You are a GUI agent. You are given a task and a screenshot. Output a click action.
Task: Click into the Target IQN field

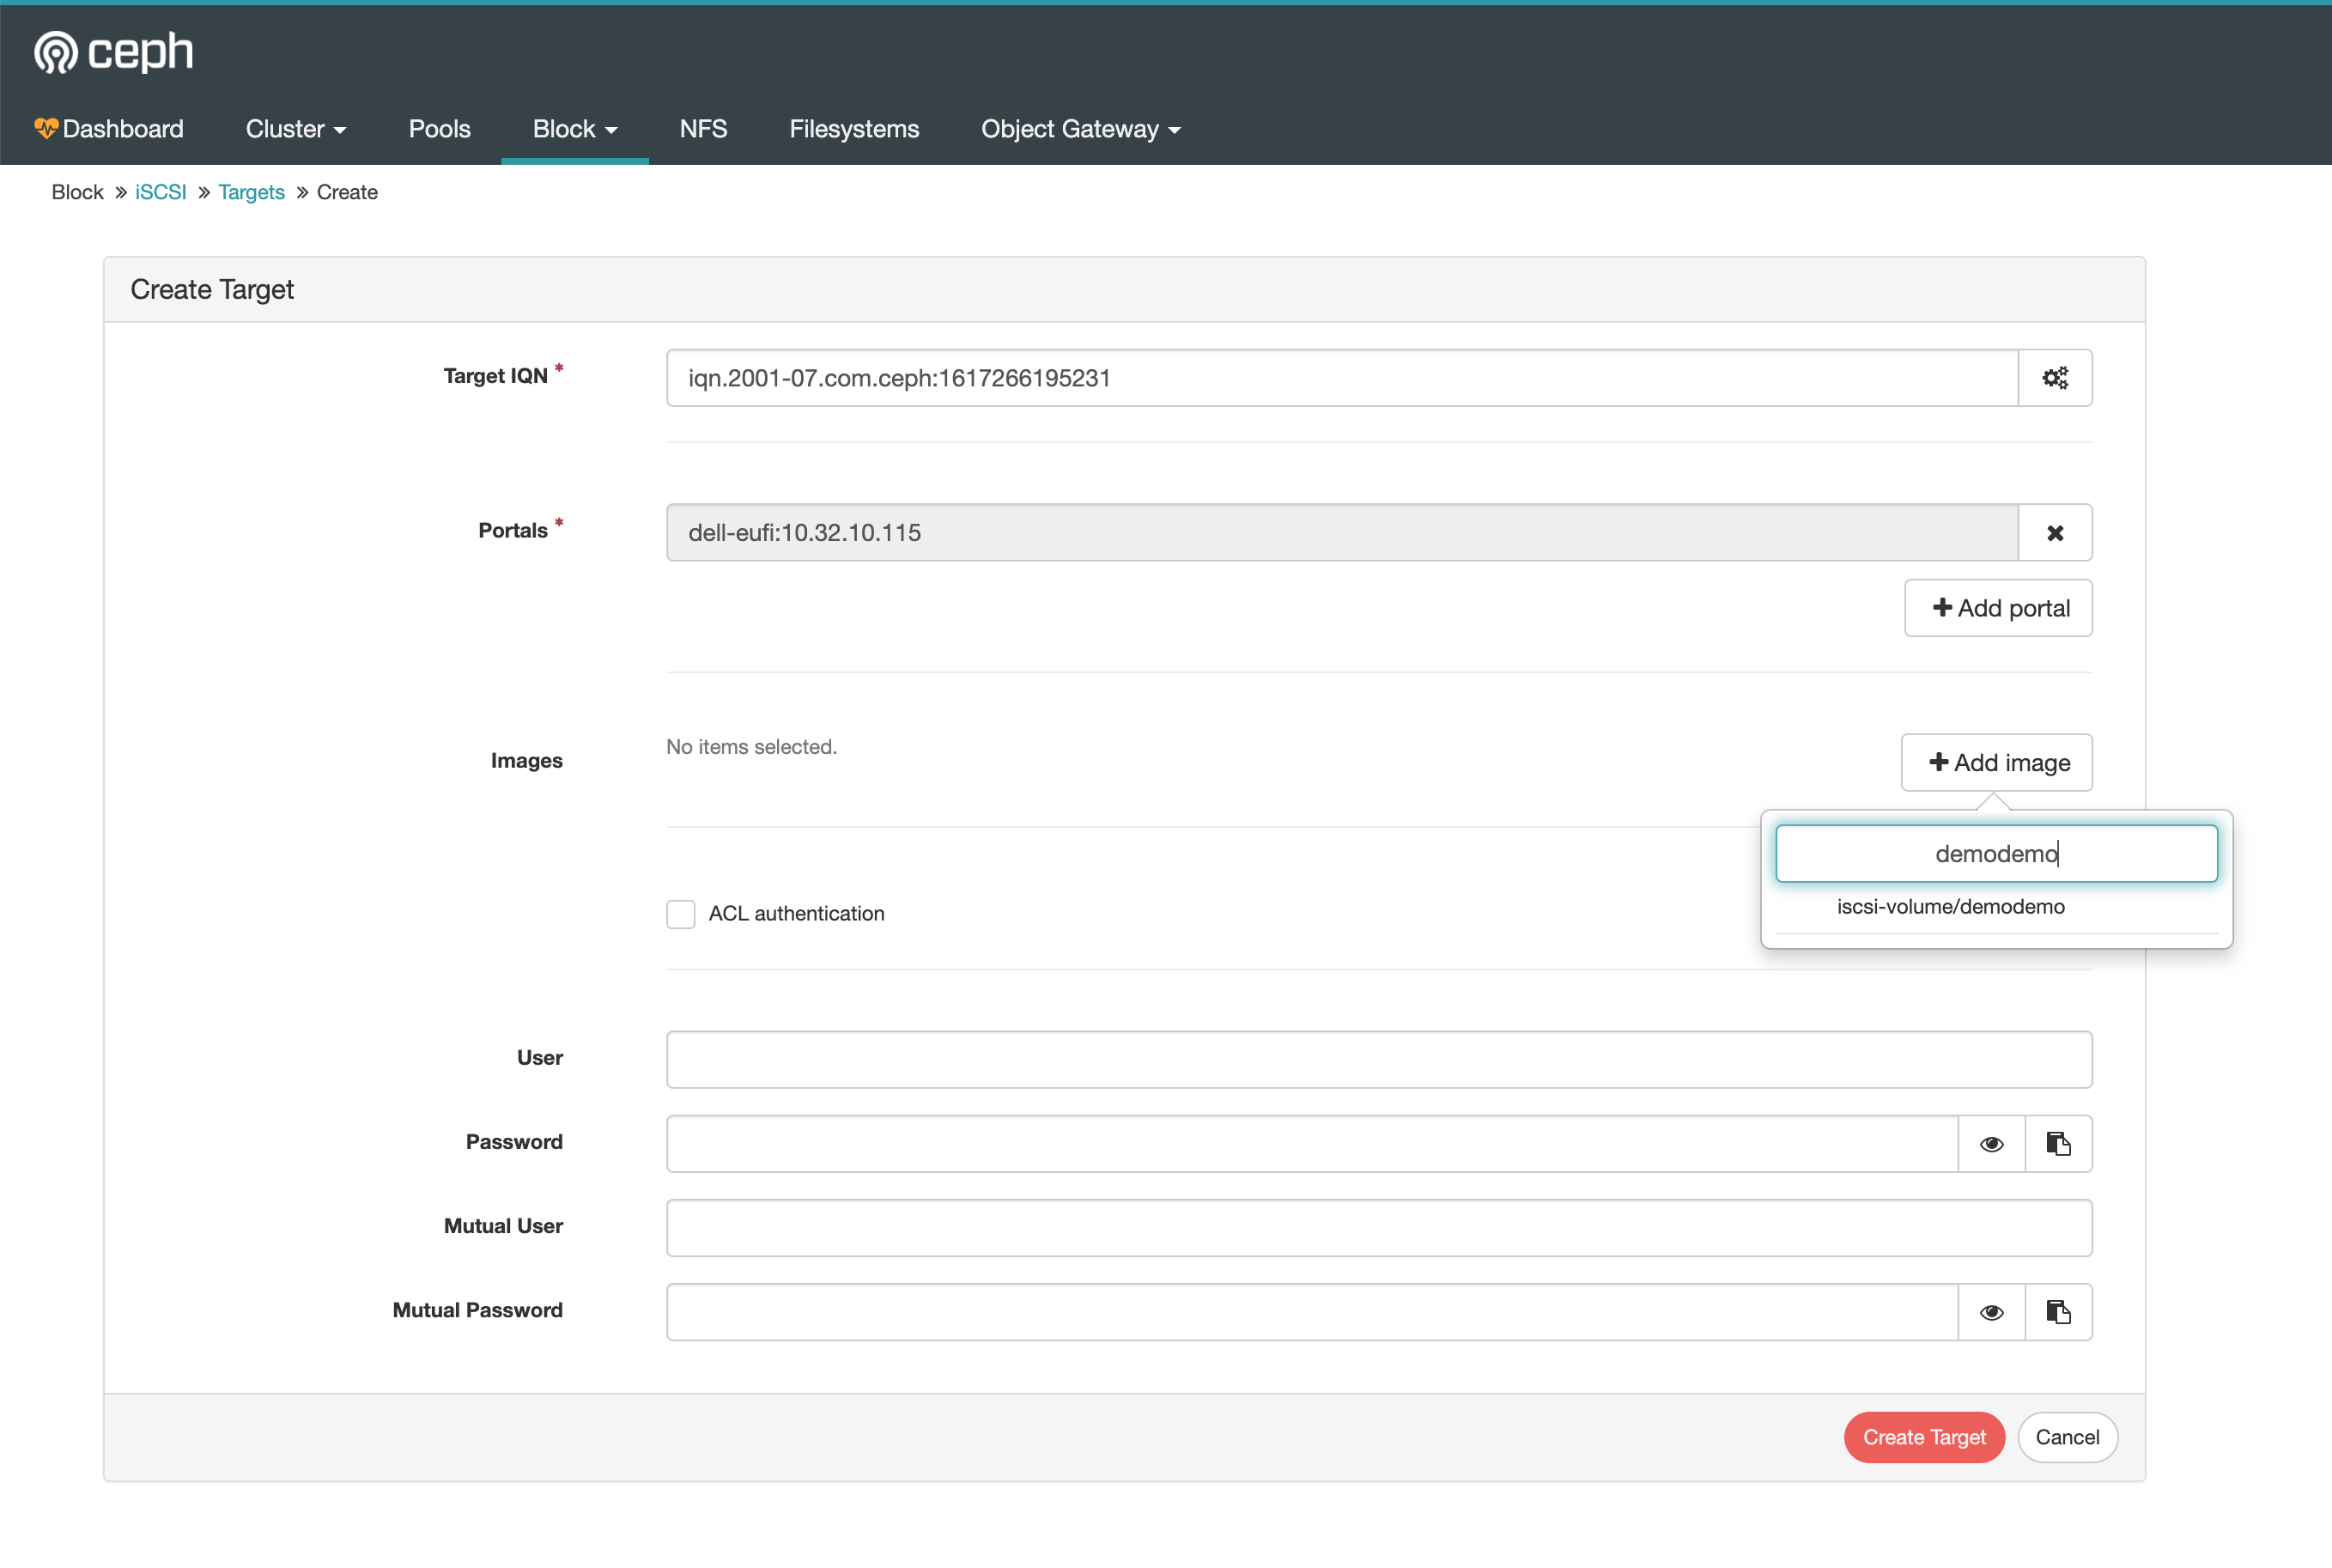click(x=1342, y=378)
